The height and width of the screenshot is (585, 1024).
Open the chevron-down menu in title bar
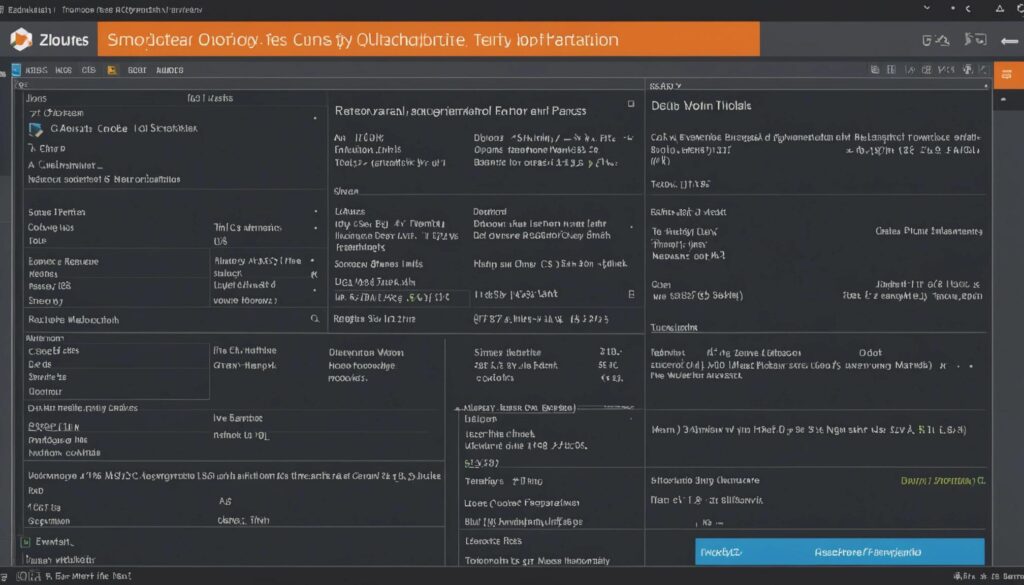pyautogui.click(x=927, y=8)
